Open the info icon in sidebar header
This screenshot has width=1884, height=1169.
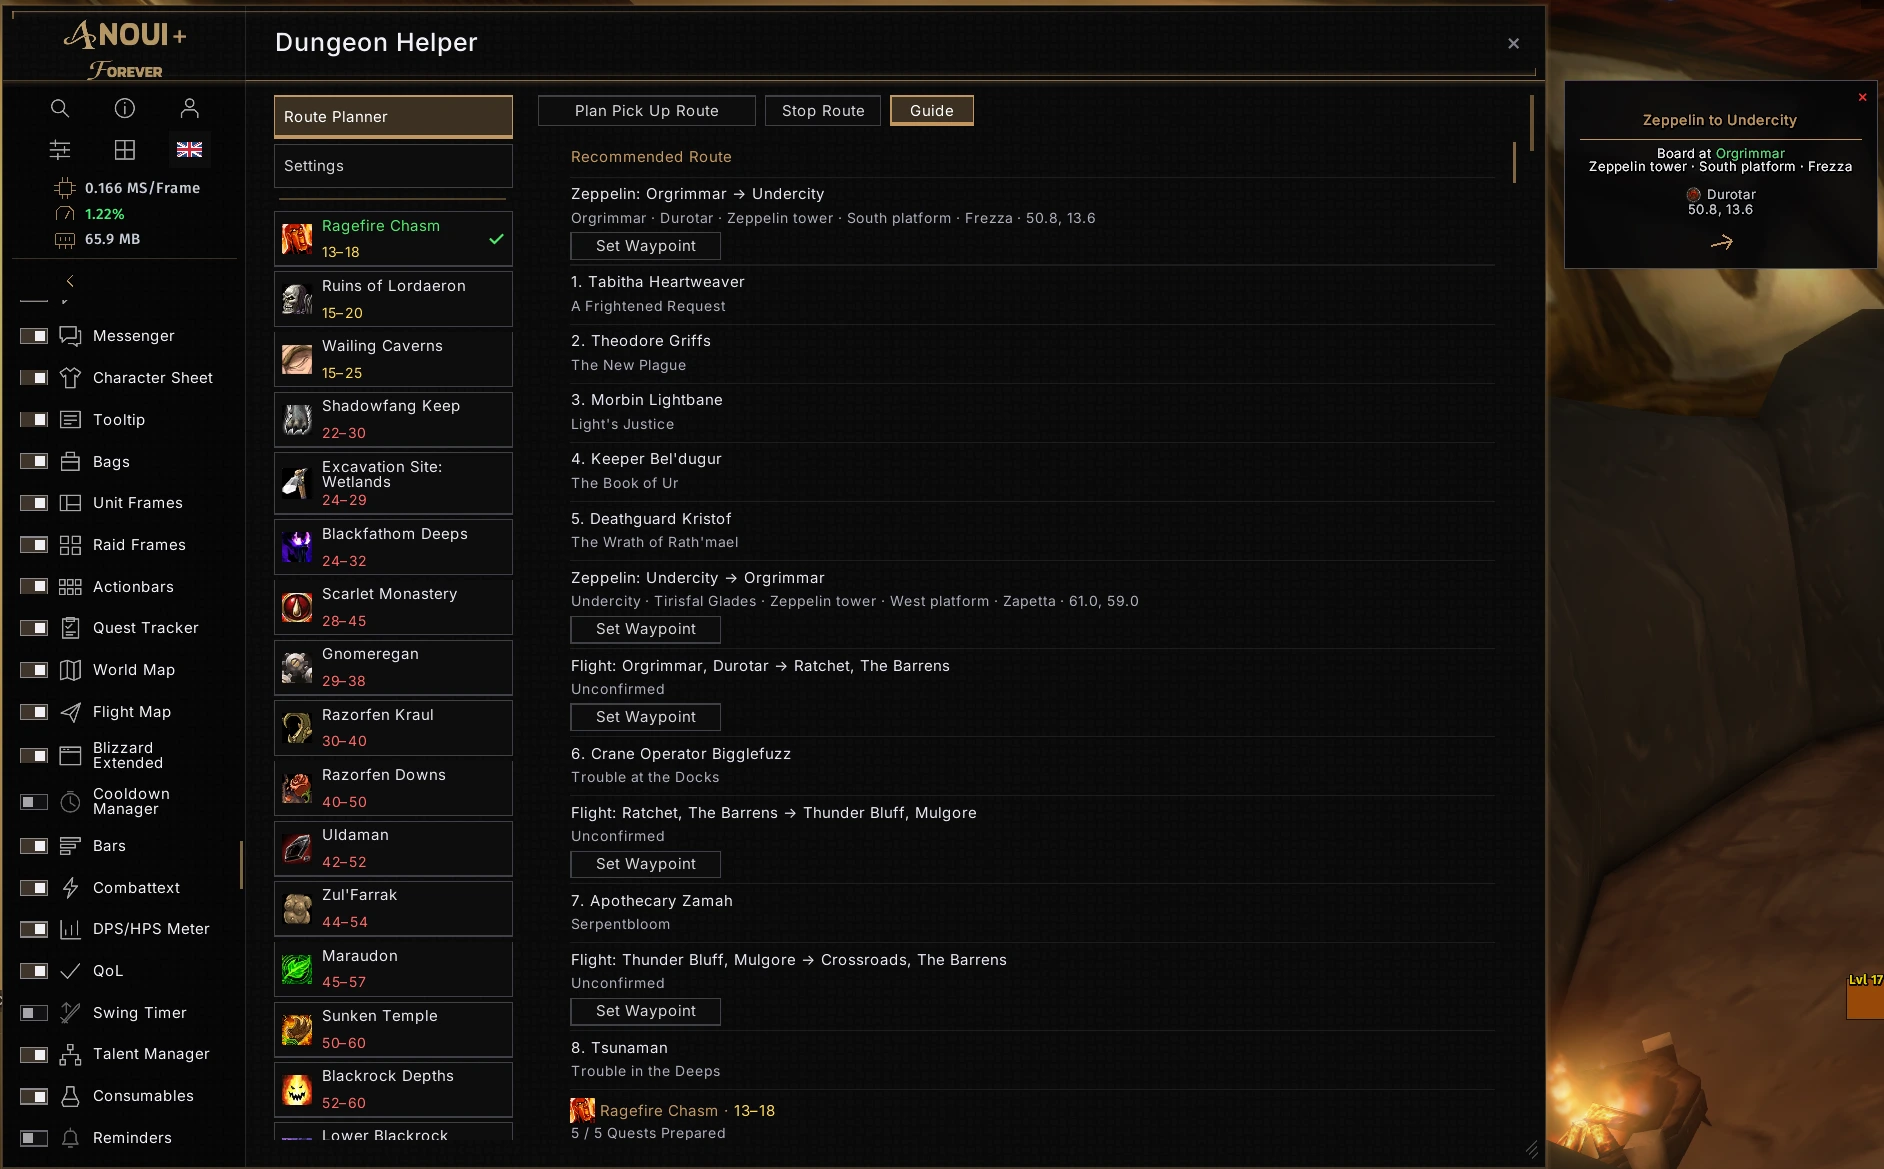click(125, 108)
